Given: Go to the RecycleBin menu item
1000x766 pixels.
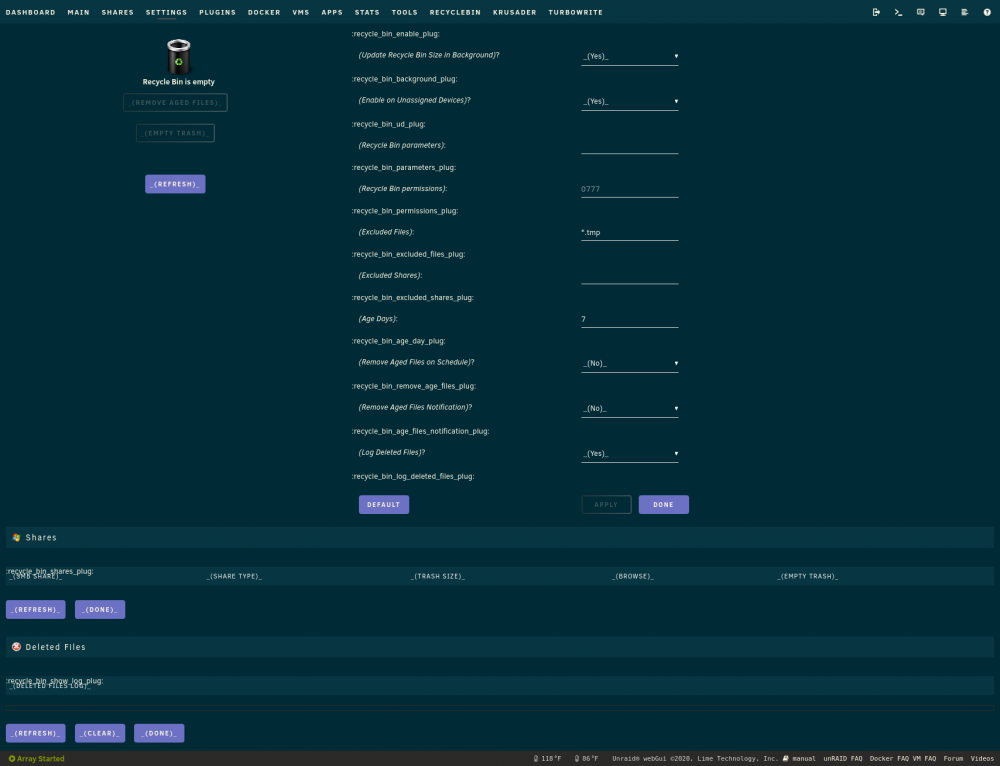Looking at the screenshot, I should (455, 12).
